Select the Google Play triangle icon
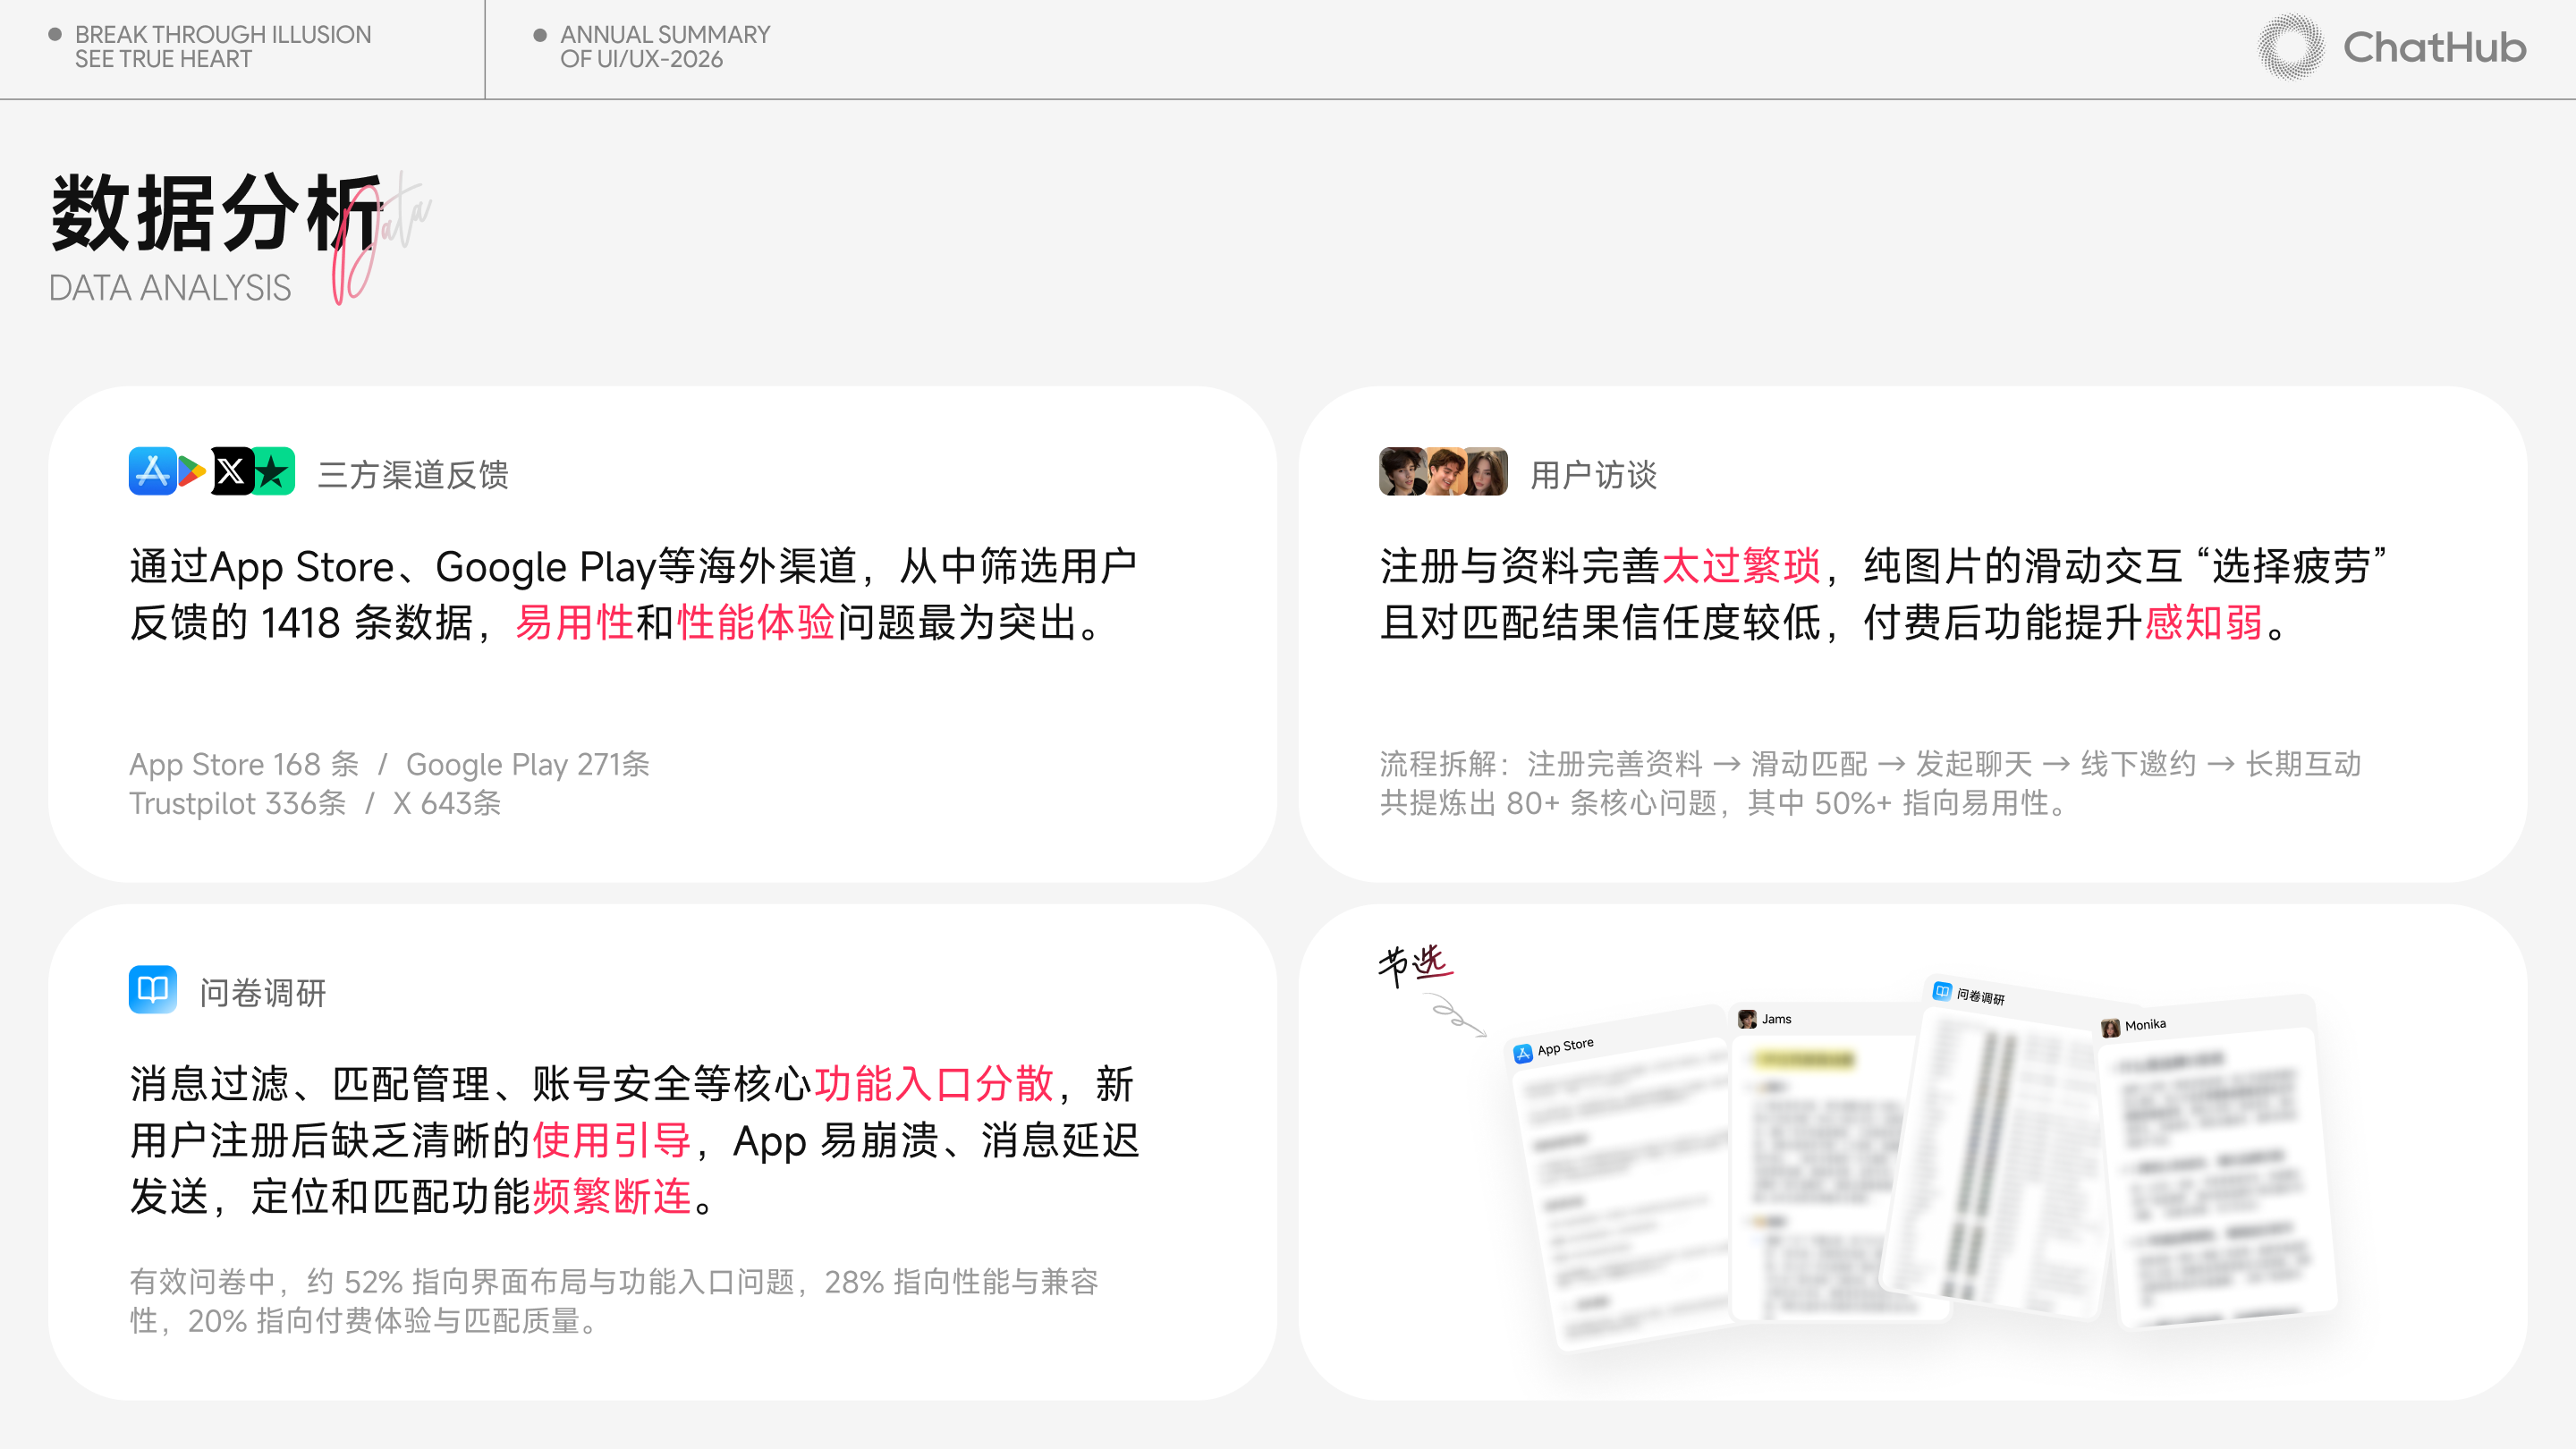 click(x=192, y=471)
